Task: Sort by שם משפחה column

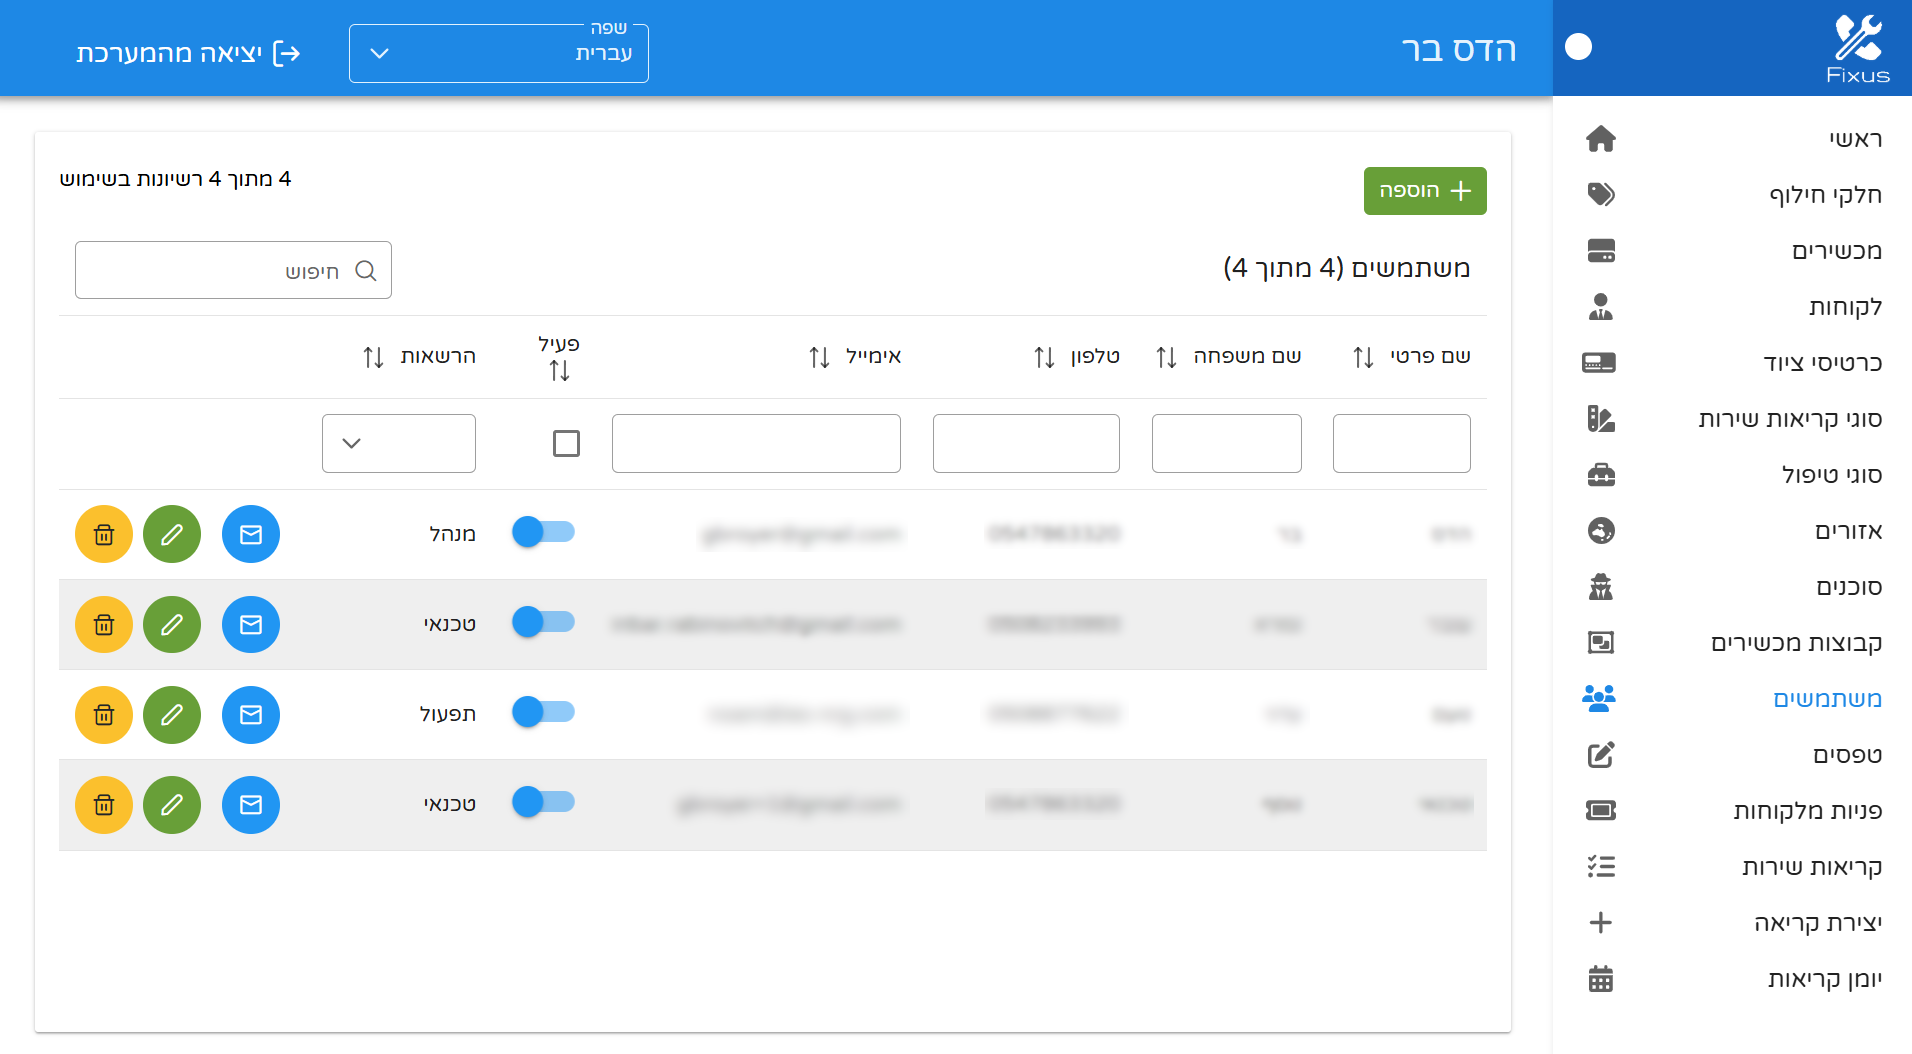Action: click(1166, 357)
